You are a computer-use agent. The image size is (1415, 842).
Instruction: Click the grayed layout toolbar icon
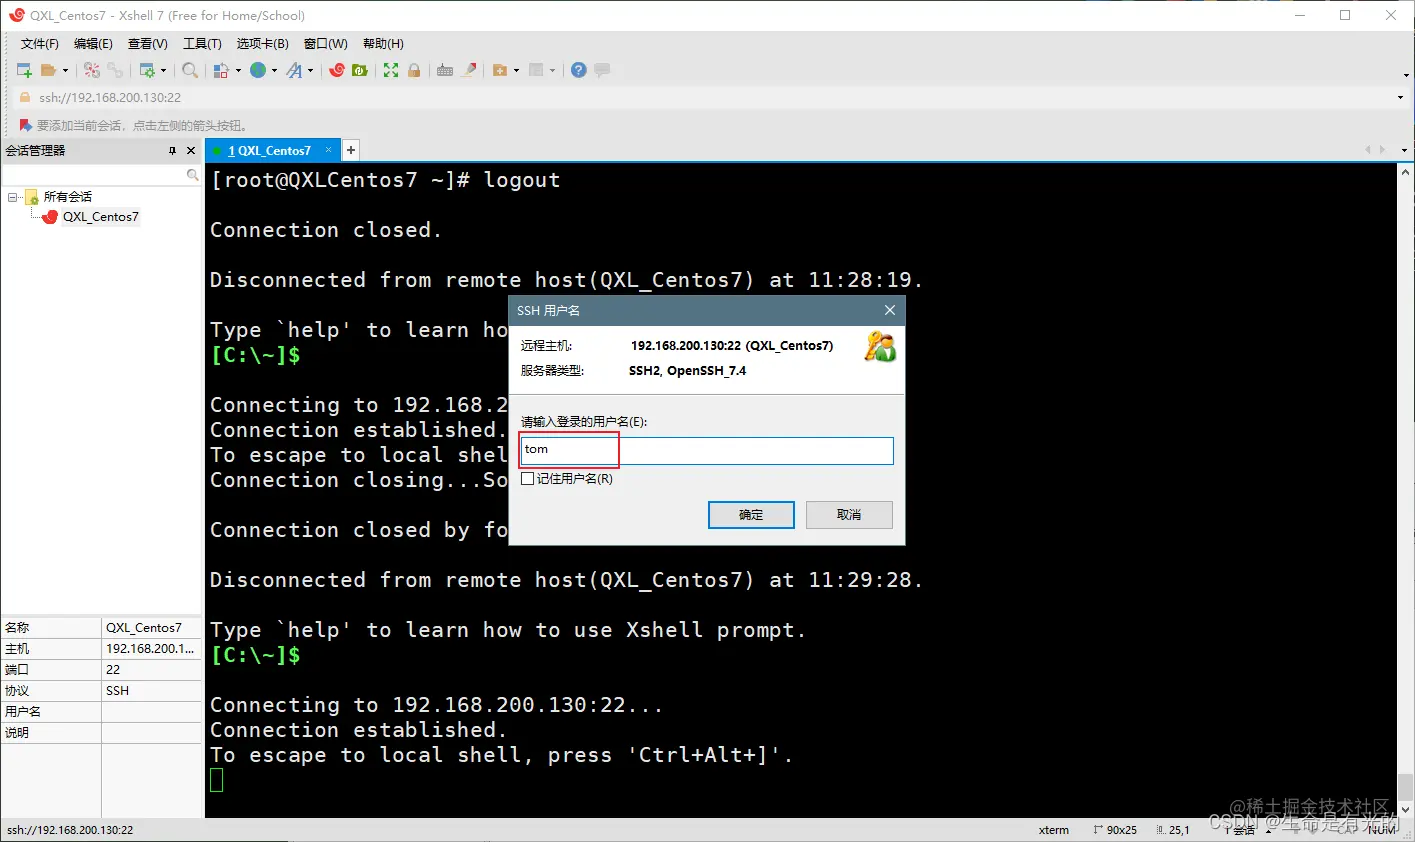(536, 70)
